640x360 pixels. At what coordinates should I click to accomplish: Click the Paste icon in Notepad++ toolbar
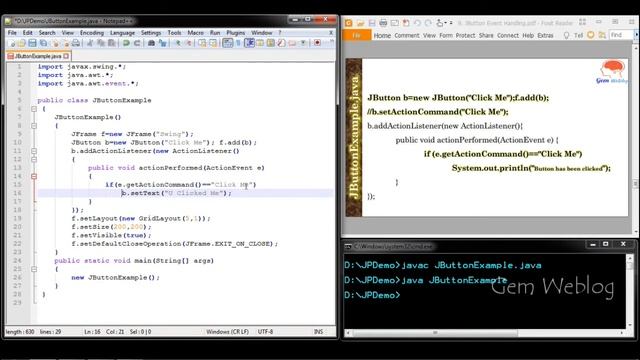111,43
